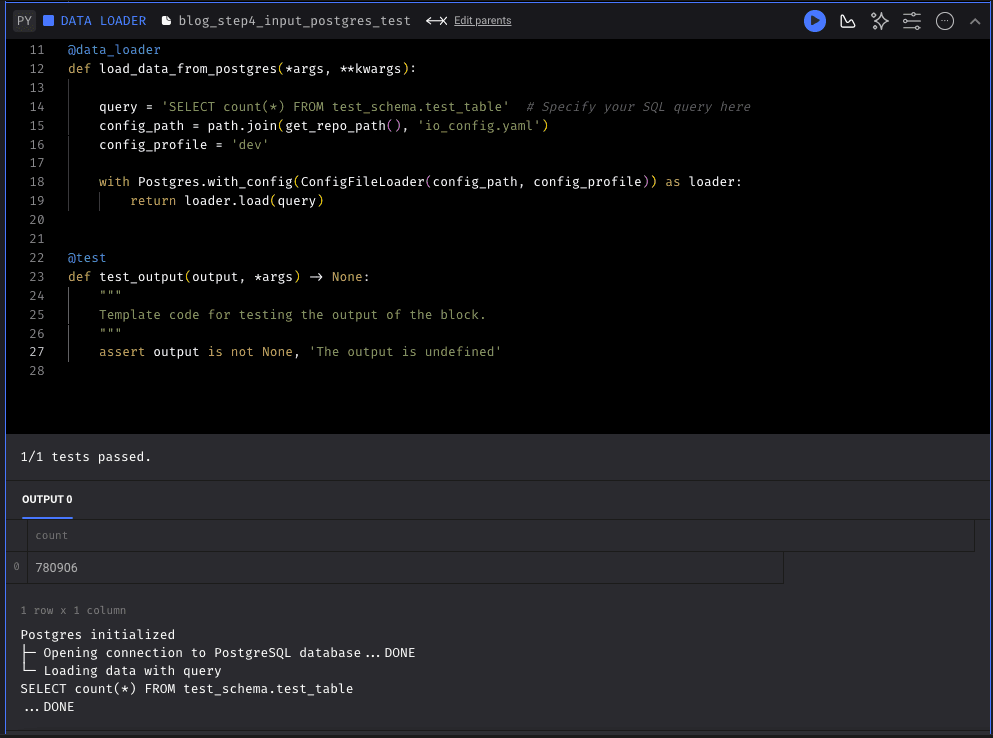Click the final '... DONE' log line

tap(49, 707)
